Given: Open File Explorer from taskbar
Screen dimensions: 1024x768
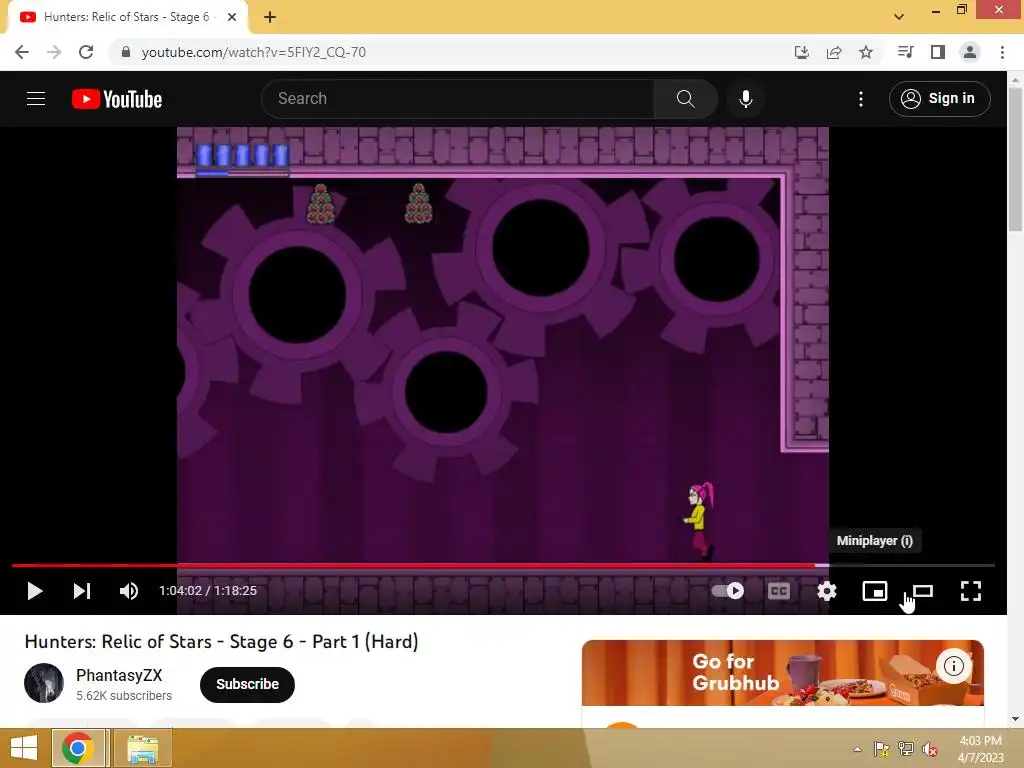Looking at the screenshot, I should [x=143, y=748].
